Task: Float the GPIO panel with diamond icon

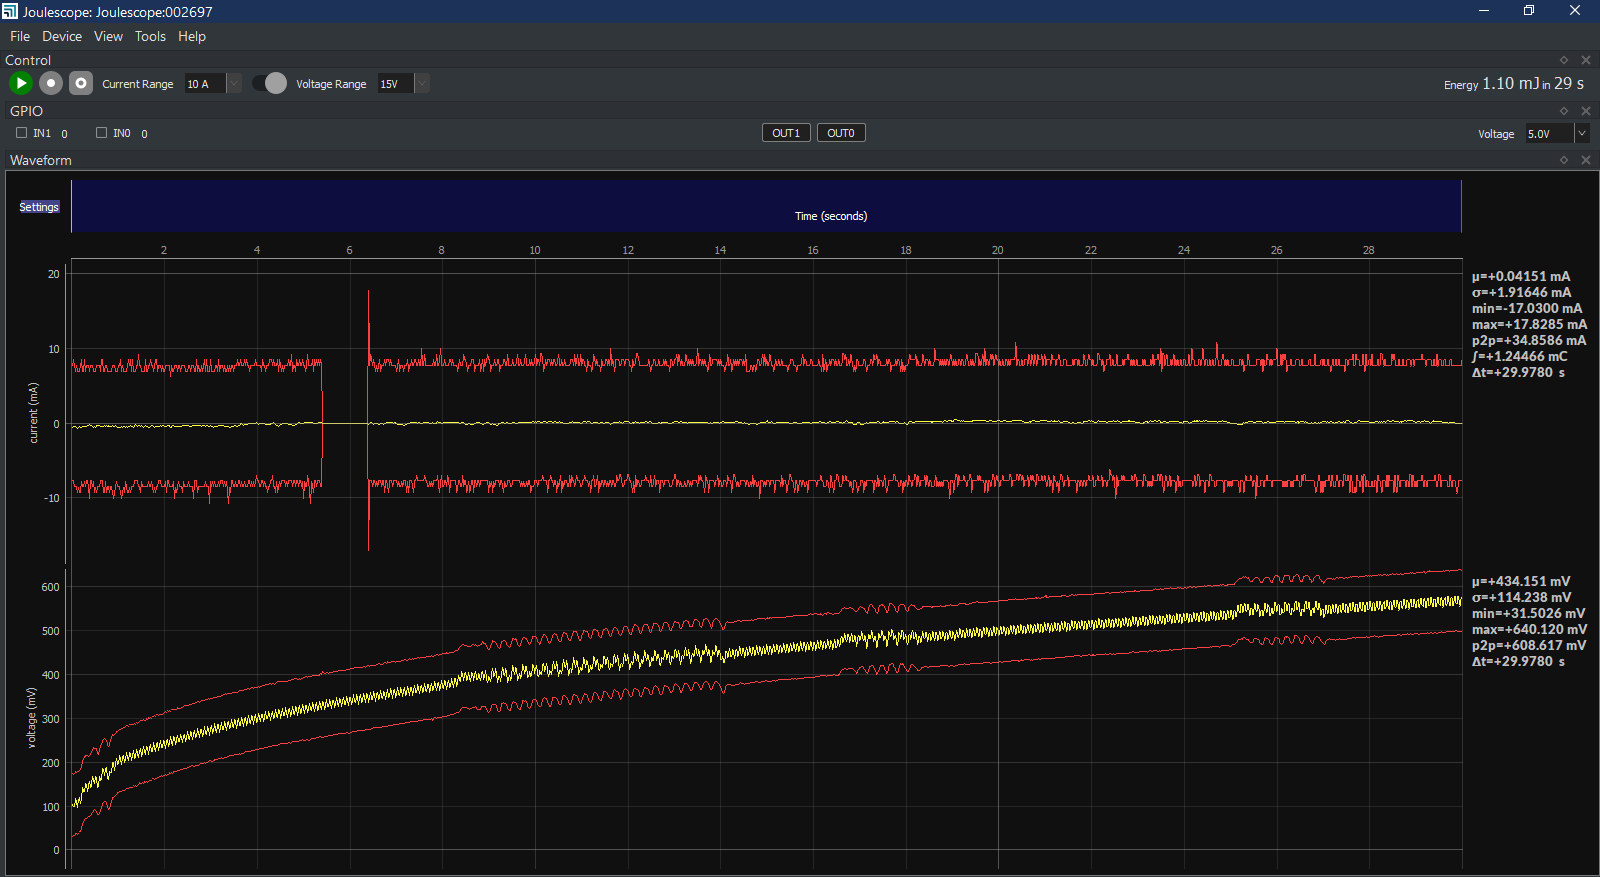Action: coord(1564,111)
